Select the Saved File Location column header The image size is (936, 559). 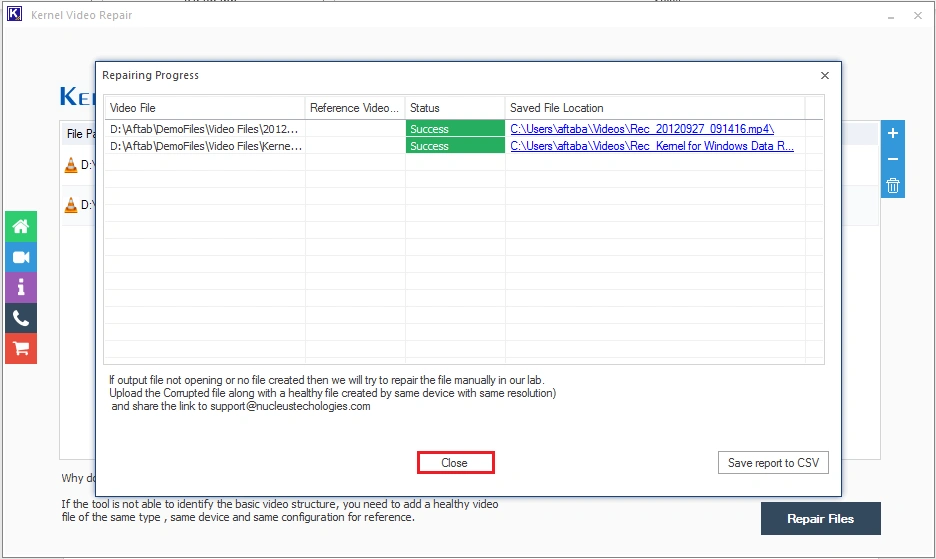click(655, 108)
